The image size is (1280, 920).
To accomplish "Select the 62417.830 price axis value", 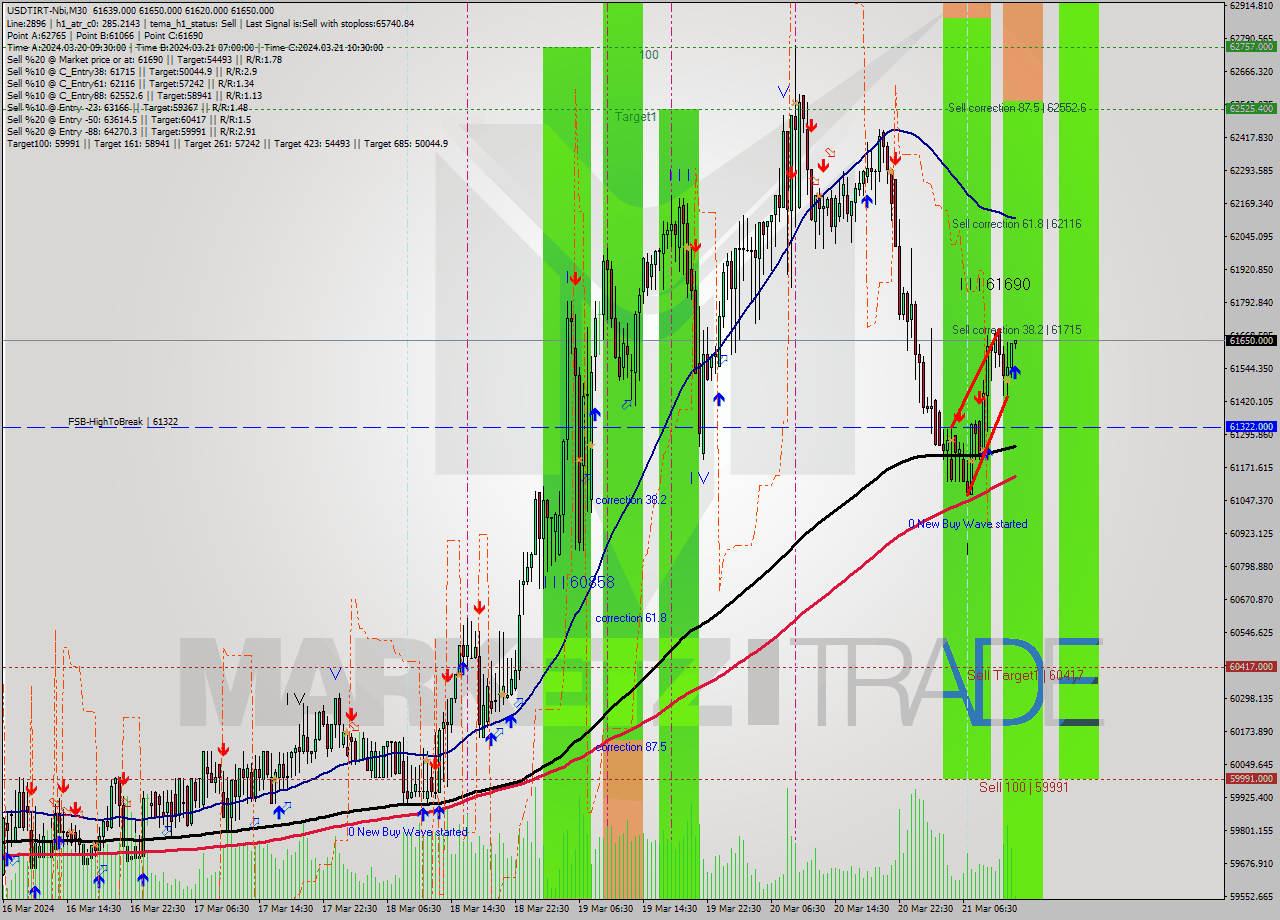I will 1251,138.
